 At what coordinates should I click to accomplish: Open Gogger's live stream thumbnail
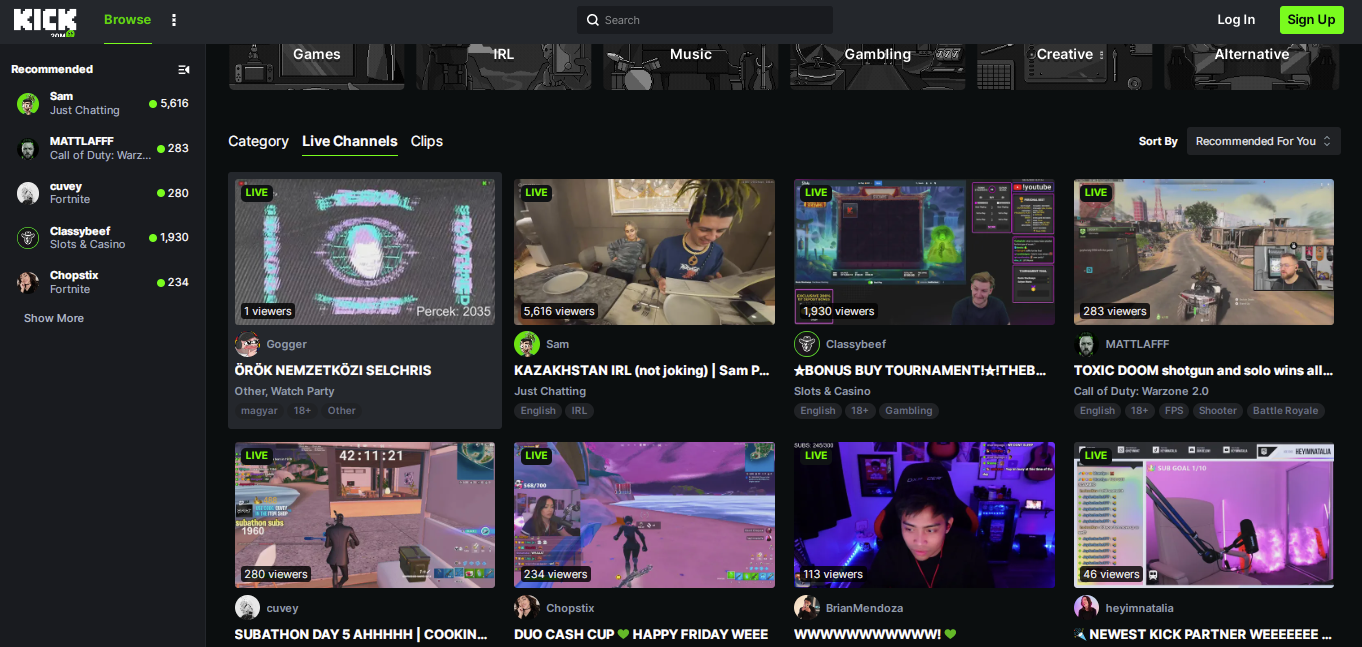point(365,252)
